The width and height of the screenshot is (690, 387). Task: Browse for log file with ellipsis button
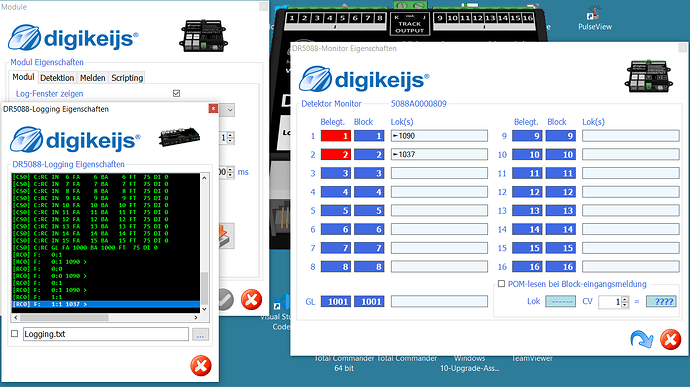coord(200,335)
